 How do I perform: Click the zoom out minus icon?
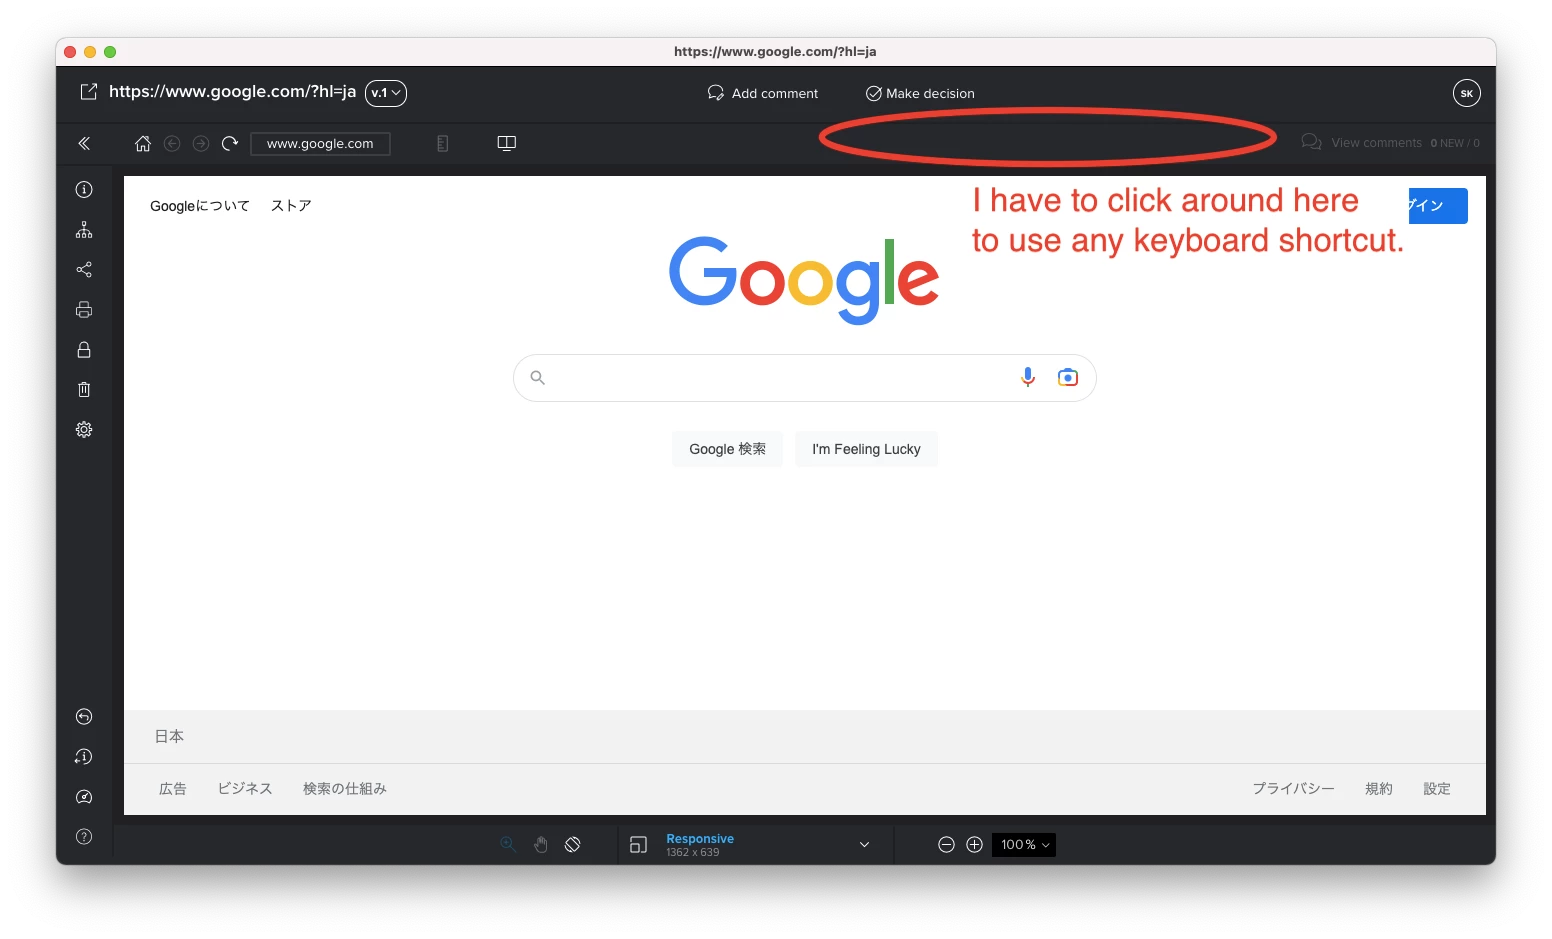tap(946, 845)
